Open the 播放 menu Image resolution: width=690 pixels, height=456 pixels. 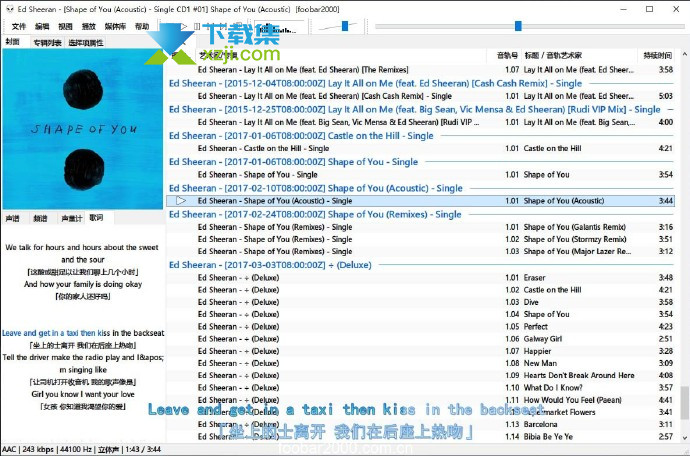[88, 26]
